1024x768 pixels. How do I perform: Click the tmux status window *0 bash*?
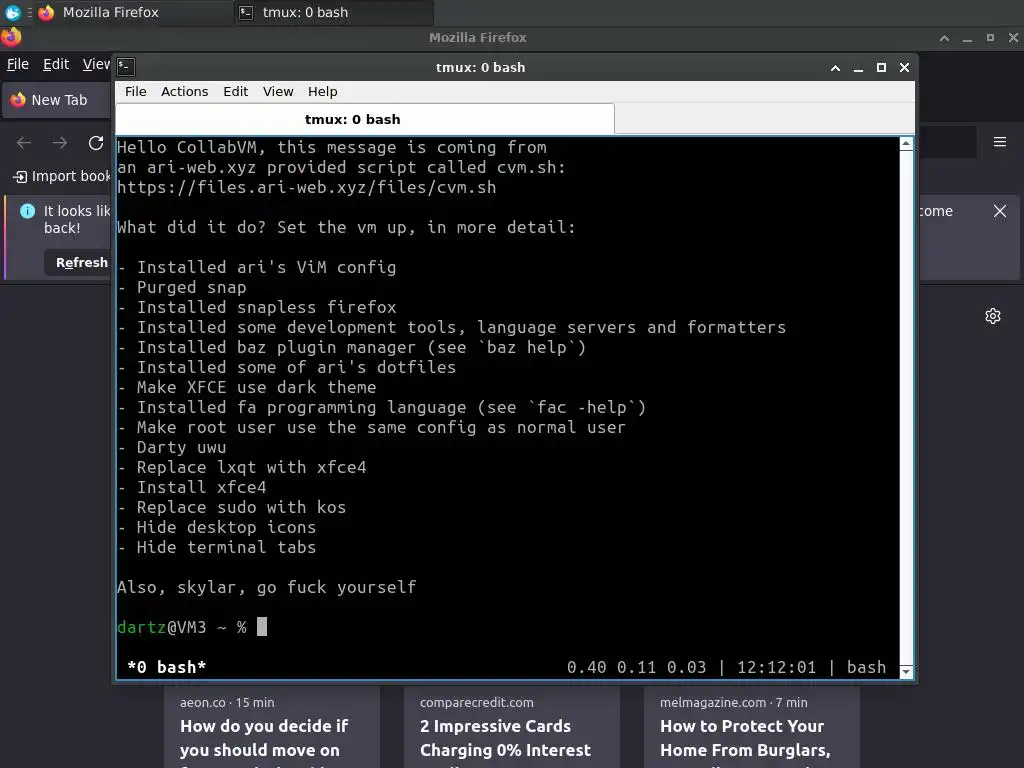coord(167,667)
